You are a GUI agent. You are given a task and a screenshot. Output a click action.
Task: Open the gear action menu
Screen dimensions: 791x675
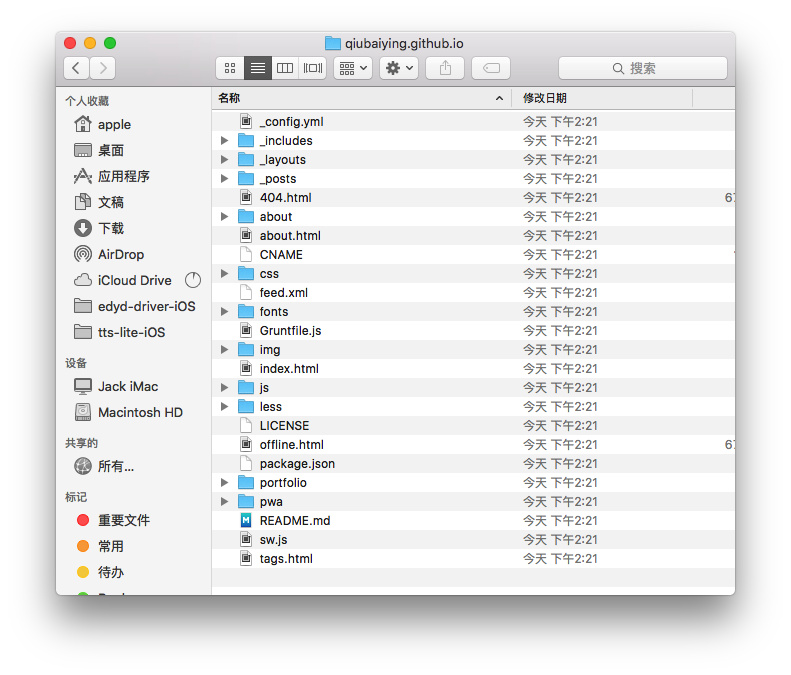[399, 68]
